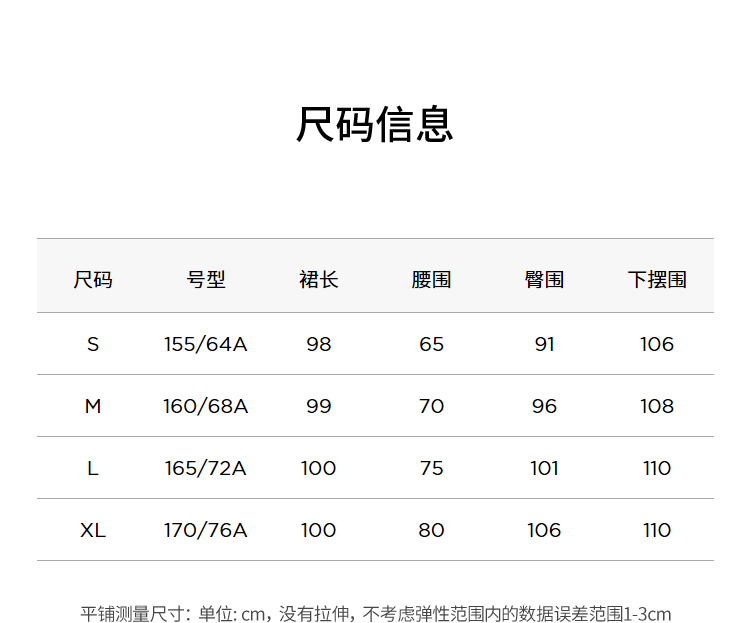Select the M size row label
The width and height of the screenshot is (750, 623).
93,406
